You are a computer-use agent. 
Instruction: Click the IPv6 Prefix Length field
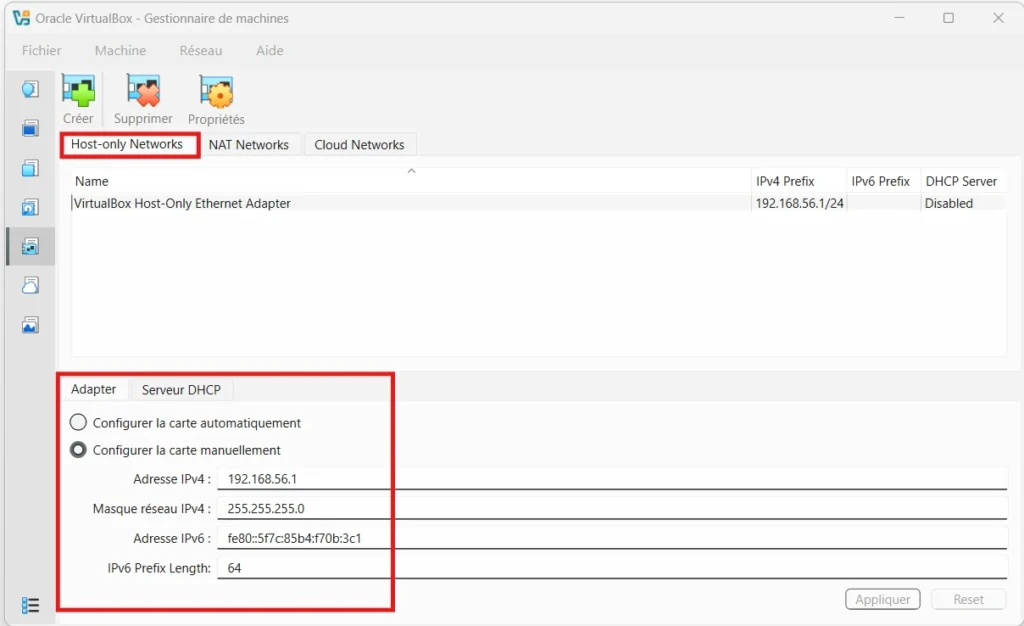(612, 568)
